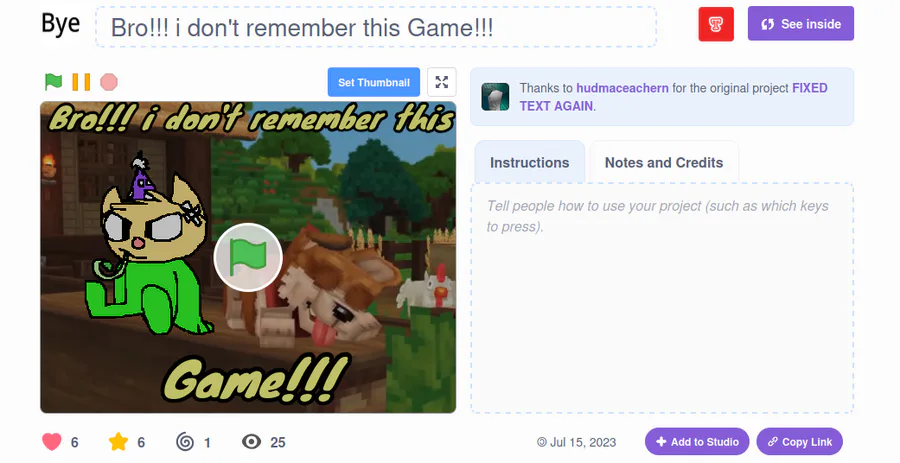Open the original project FIXED TEXT AGAIN link
The height and width of the screenshot is (463, 900).
[x=673, y=97]
